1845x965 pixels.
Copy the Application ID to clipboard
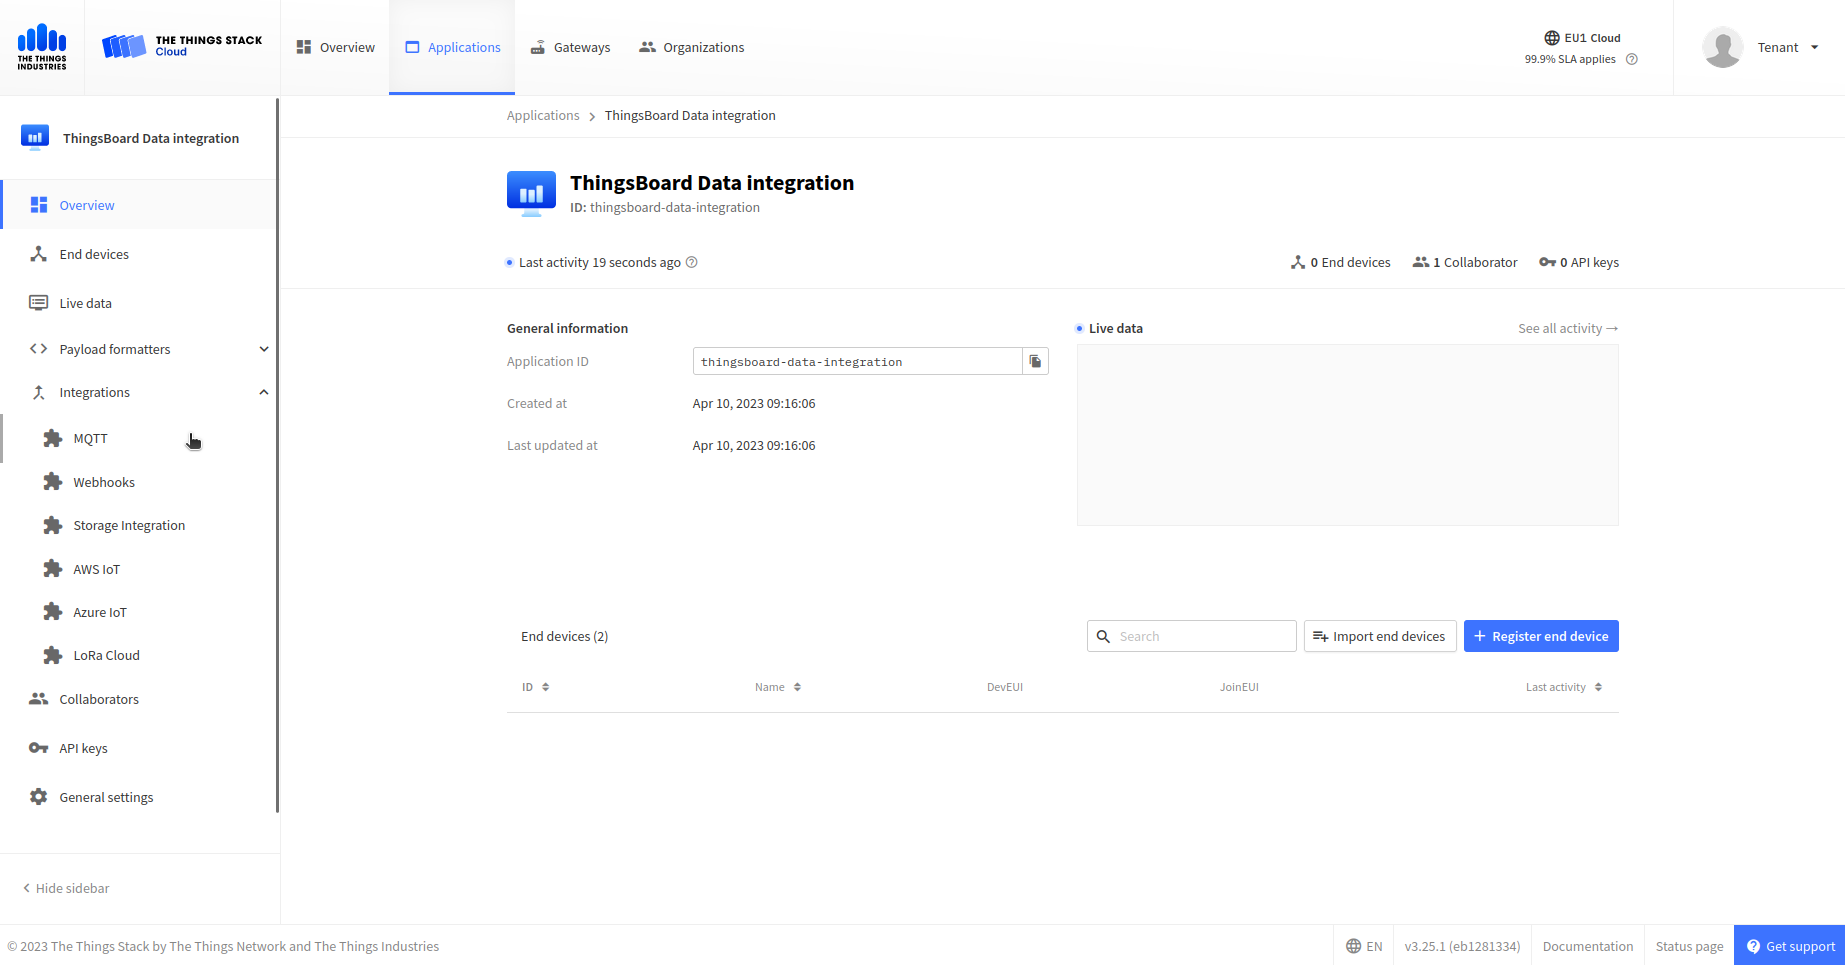tap(1035, 361)
